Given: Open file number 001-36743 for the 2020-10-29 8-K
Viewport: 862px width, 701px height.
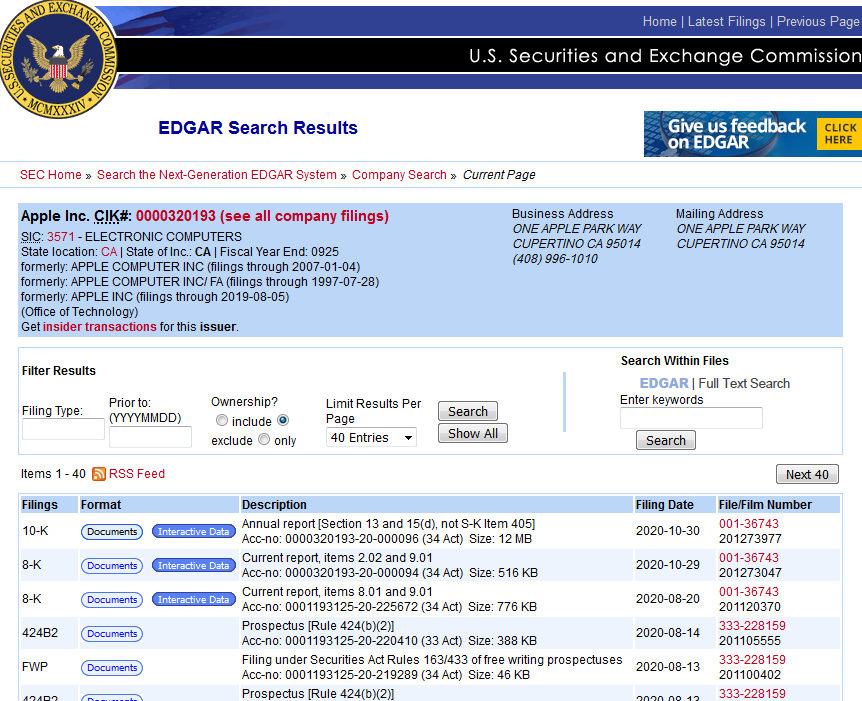Looking at the screenshot, I should (749, 558).
